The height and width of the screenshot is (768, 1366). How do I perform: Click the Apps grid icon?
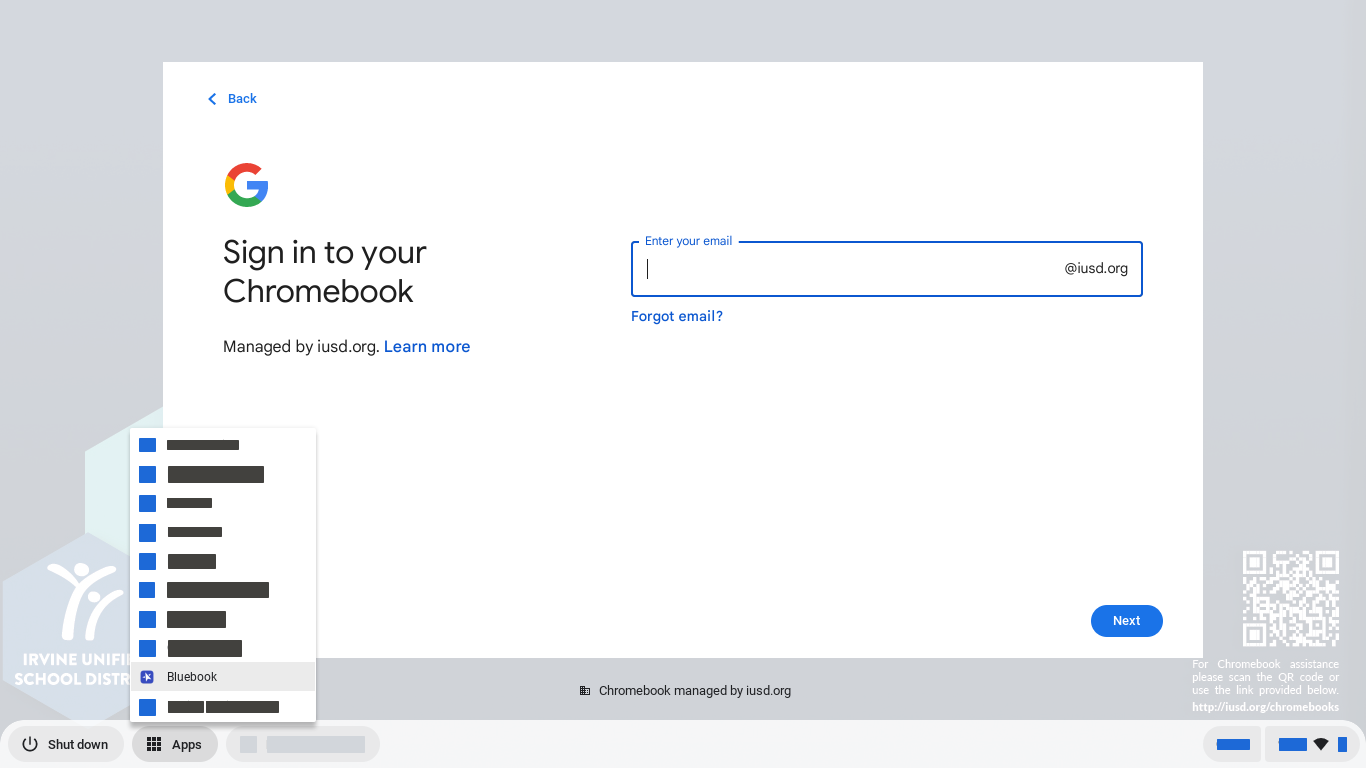tap(154, 744)
